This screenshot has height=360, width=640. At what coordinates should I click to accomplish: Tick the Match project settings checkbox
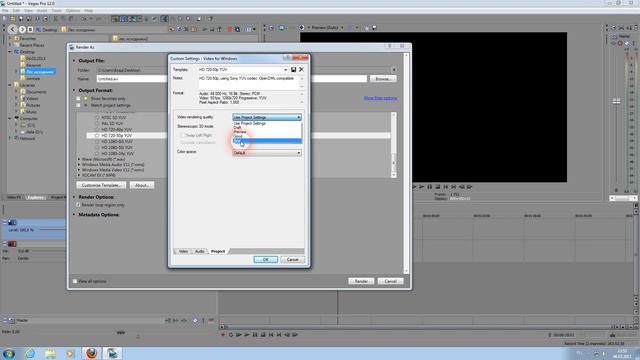tap(78, 105)
